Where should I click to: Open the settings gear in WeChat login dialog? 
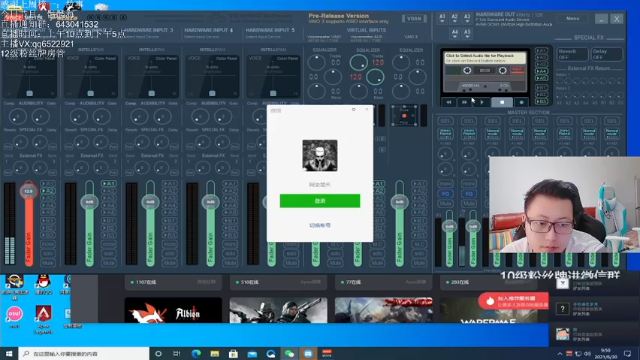point(353,109)
